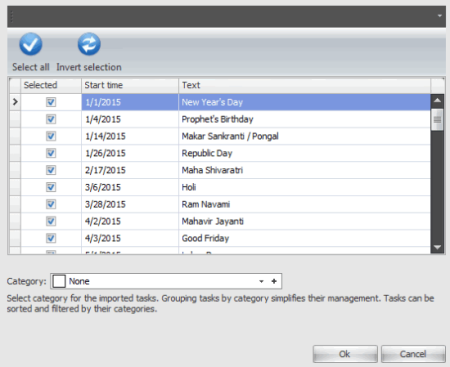Select the 1/4/2015 start time cell

click(x=130, y=119)
